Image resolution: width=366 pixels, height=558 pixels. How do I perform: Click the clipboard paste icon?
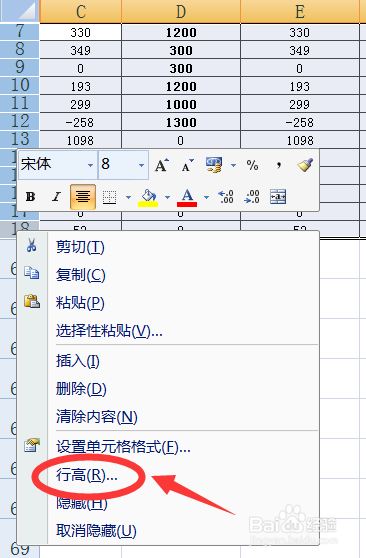(x=32, y=301)
